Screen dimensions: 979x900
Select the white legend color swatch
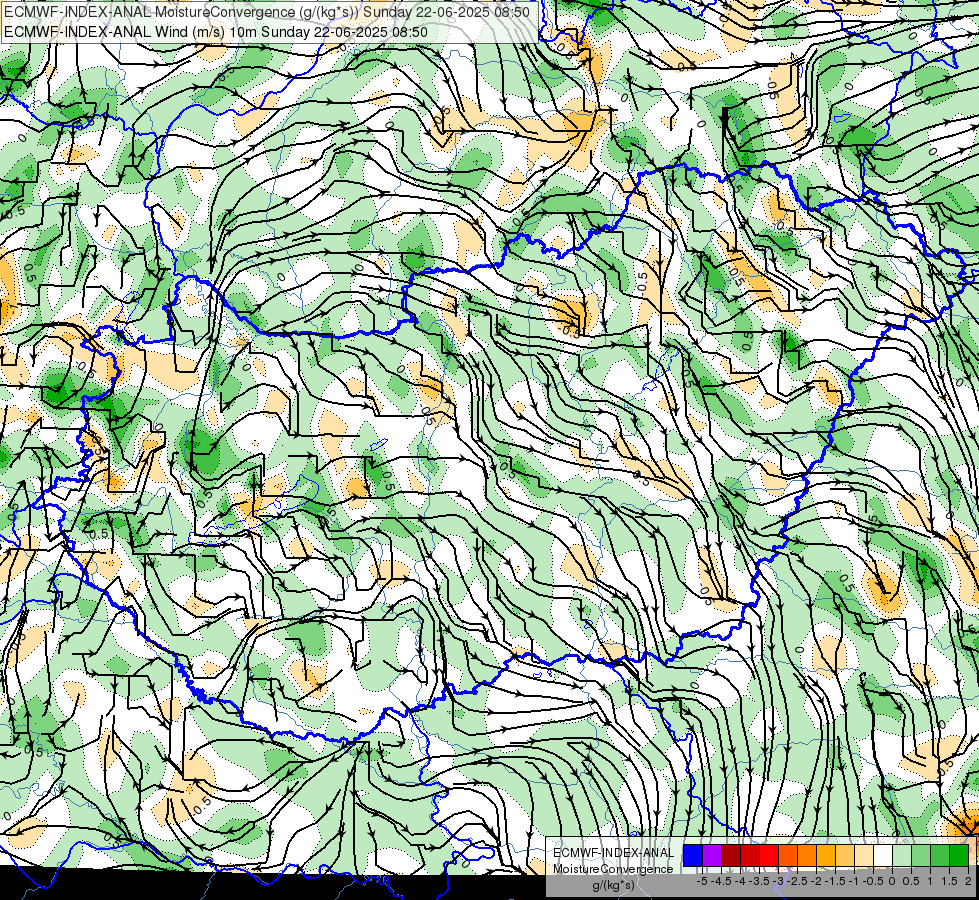[883, 856]
